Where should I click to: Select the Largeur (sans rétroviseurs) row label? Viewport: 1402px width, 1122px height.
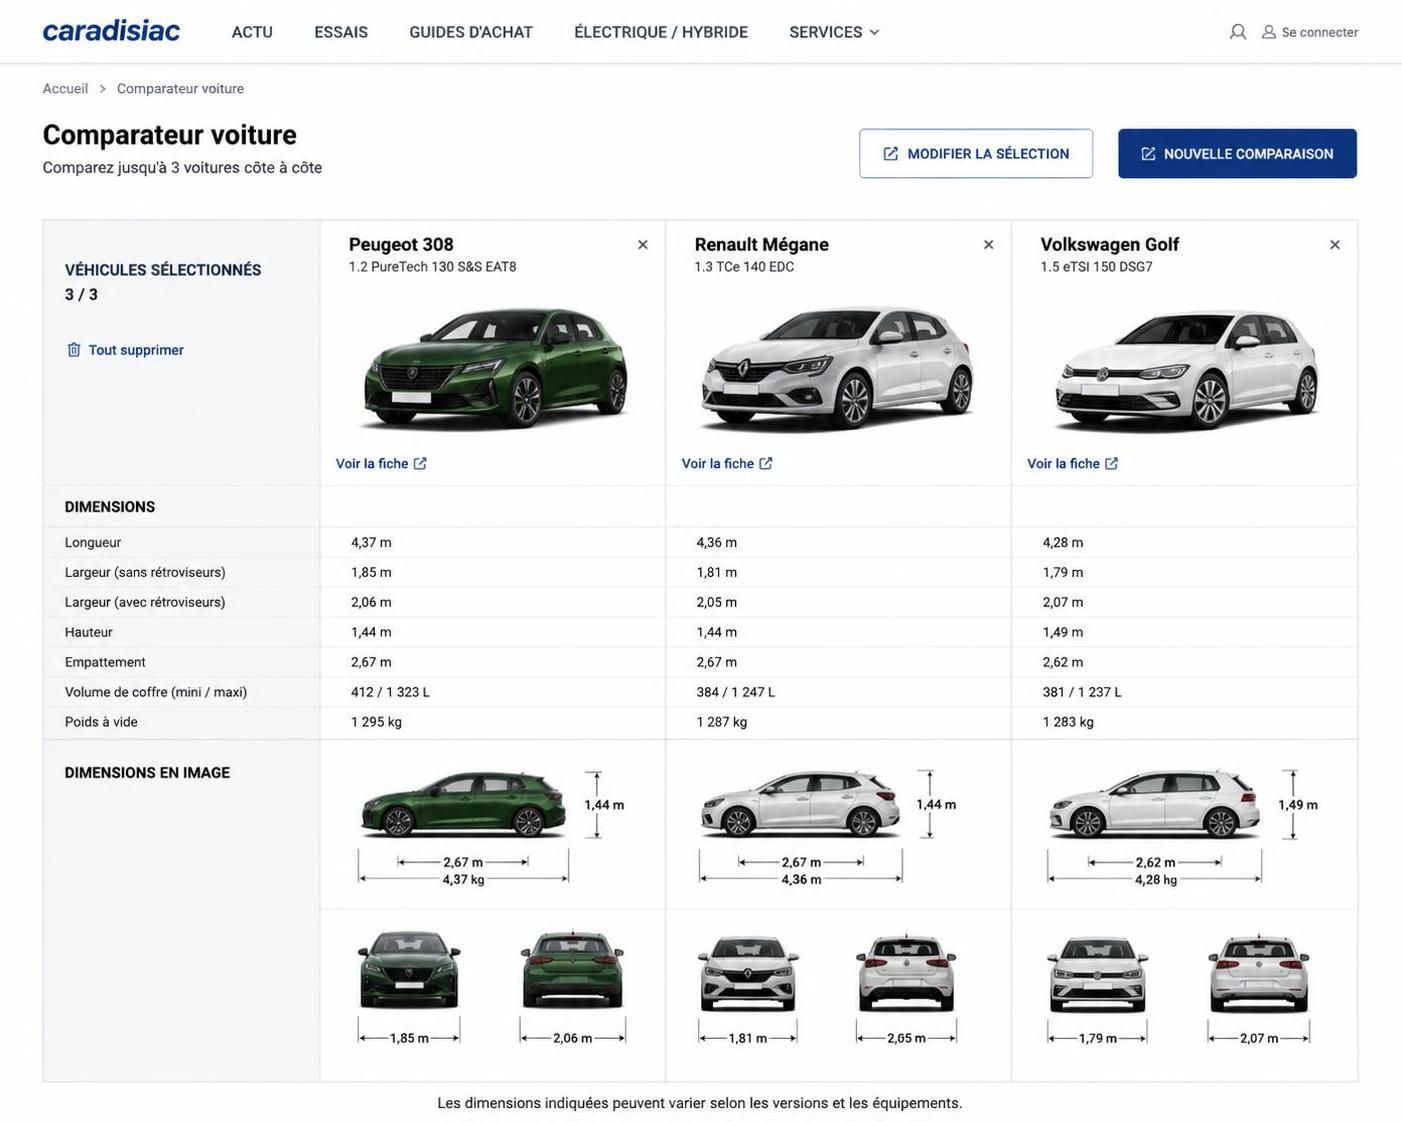[x=145, y=573]
